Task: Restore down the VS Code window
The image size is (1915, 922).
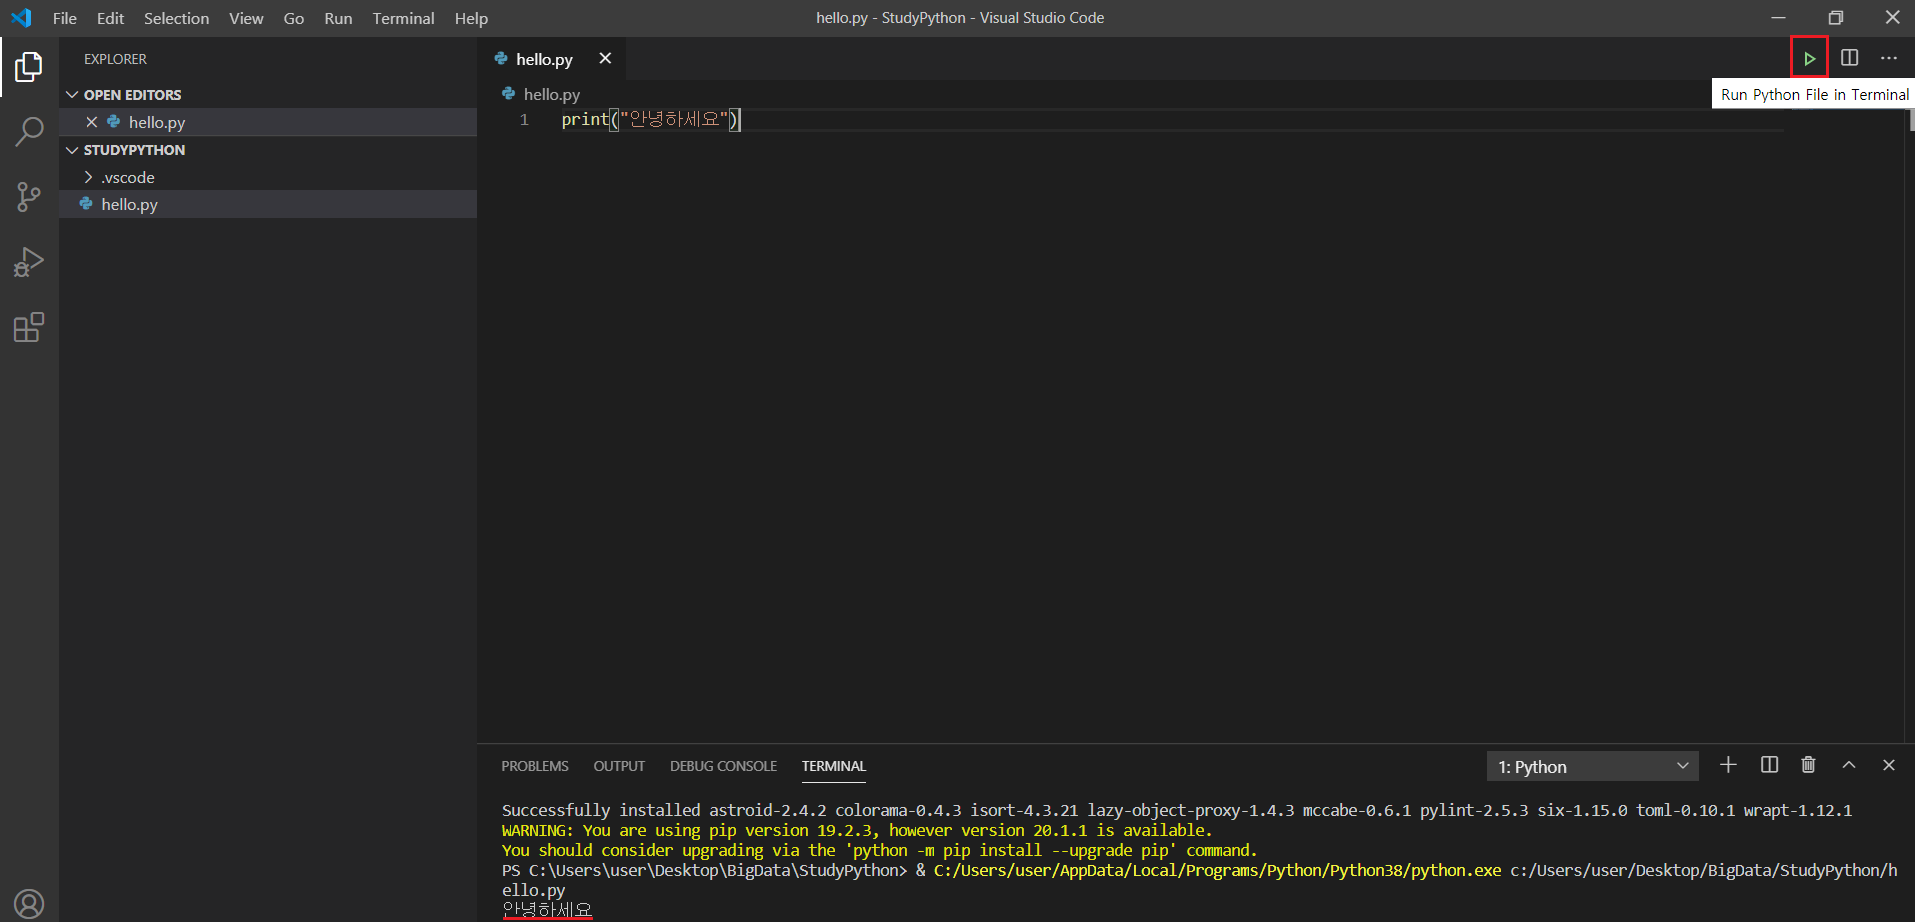Action: 1835,18
